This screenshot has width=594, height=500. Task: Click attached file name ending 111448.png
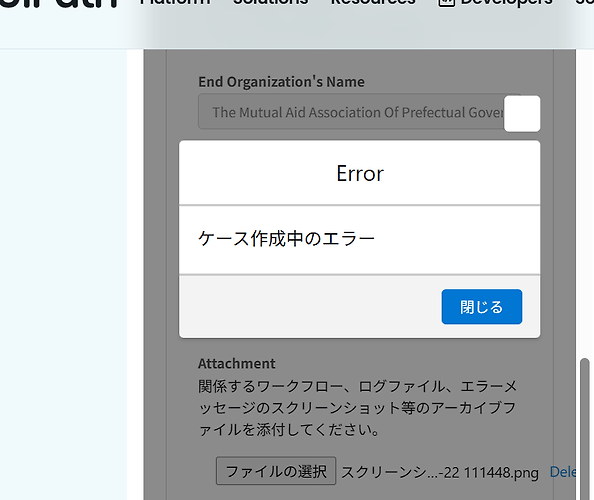440,472
